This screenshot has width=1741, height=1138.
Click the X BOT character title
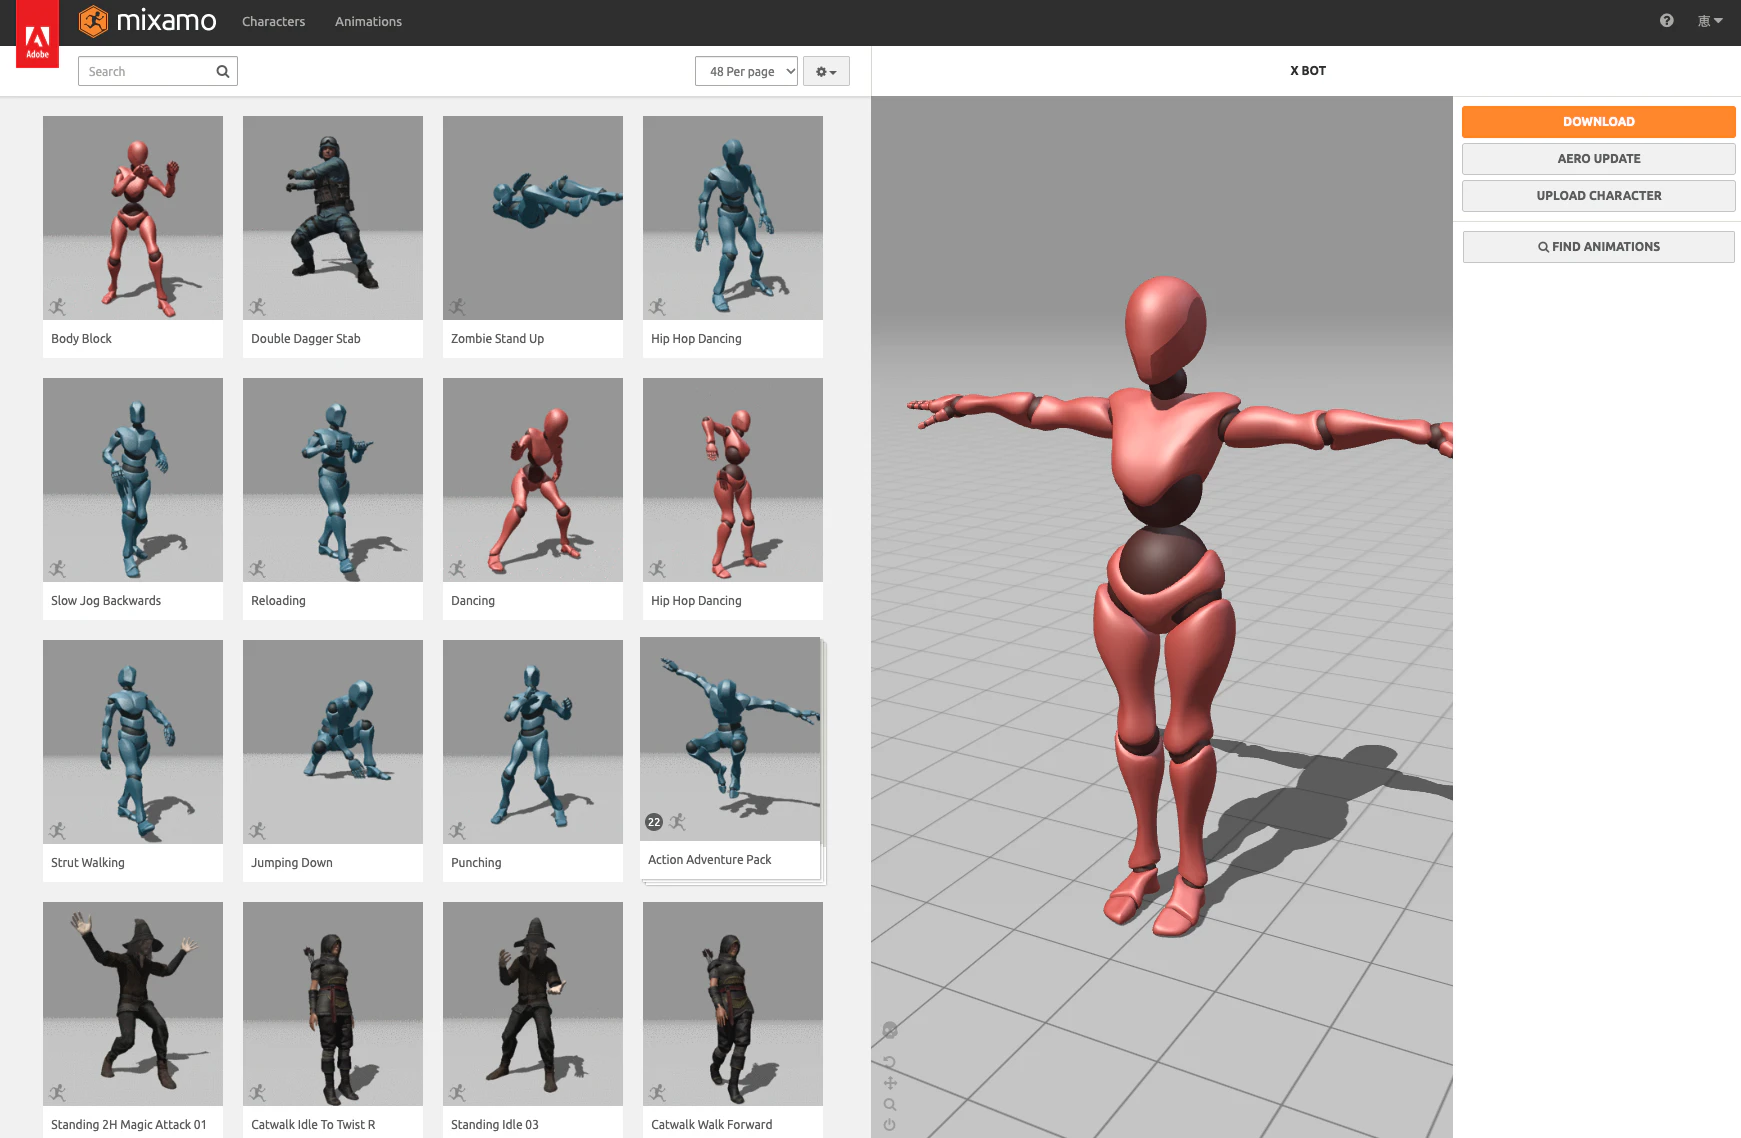[x=1308, y=71]
